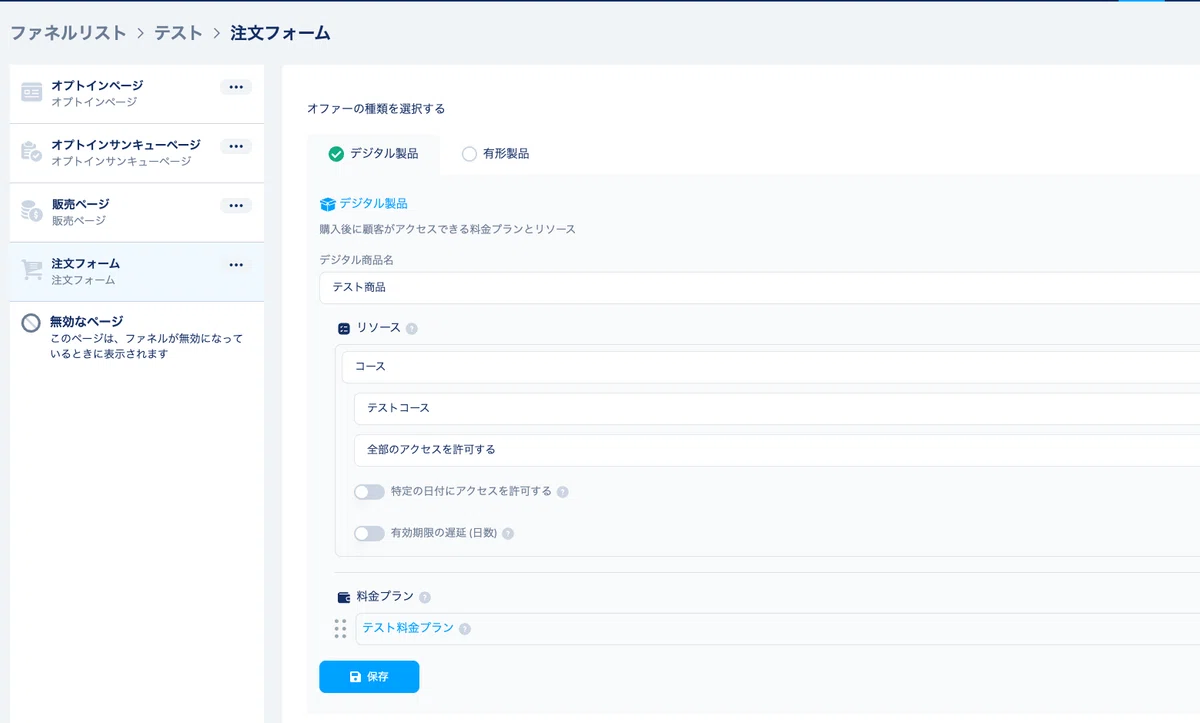Click the オファーの種類を選択する label
Screen dimensions: 1200x723
pyautogui.click(x=376, y=108)
